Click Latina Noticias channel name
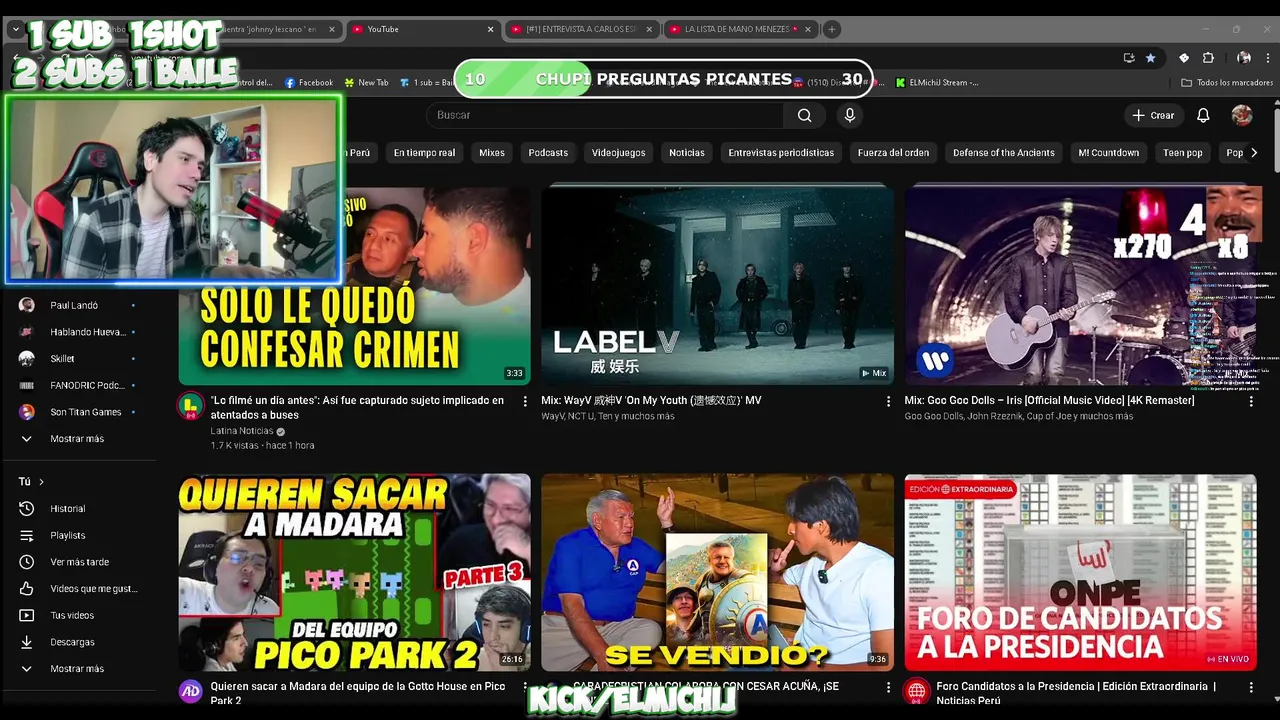The height and width of the screenshot is (720, 1280). tap(242, 431)
